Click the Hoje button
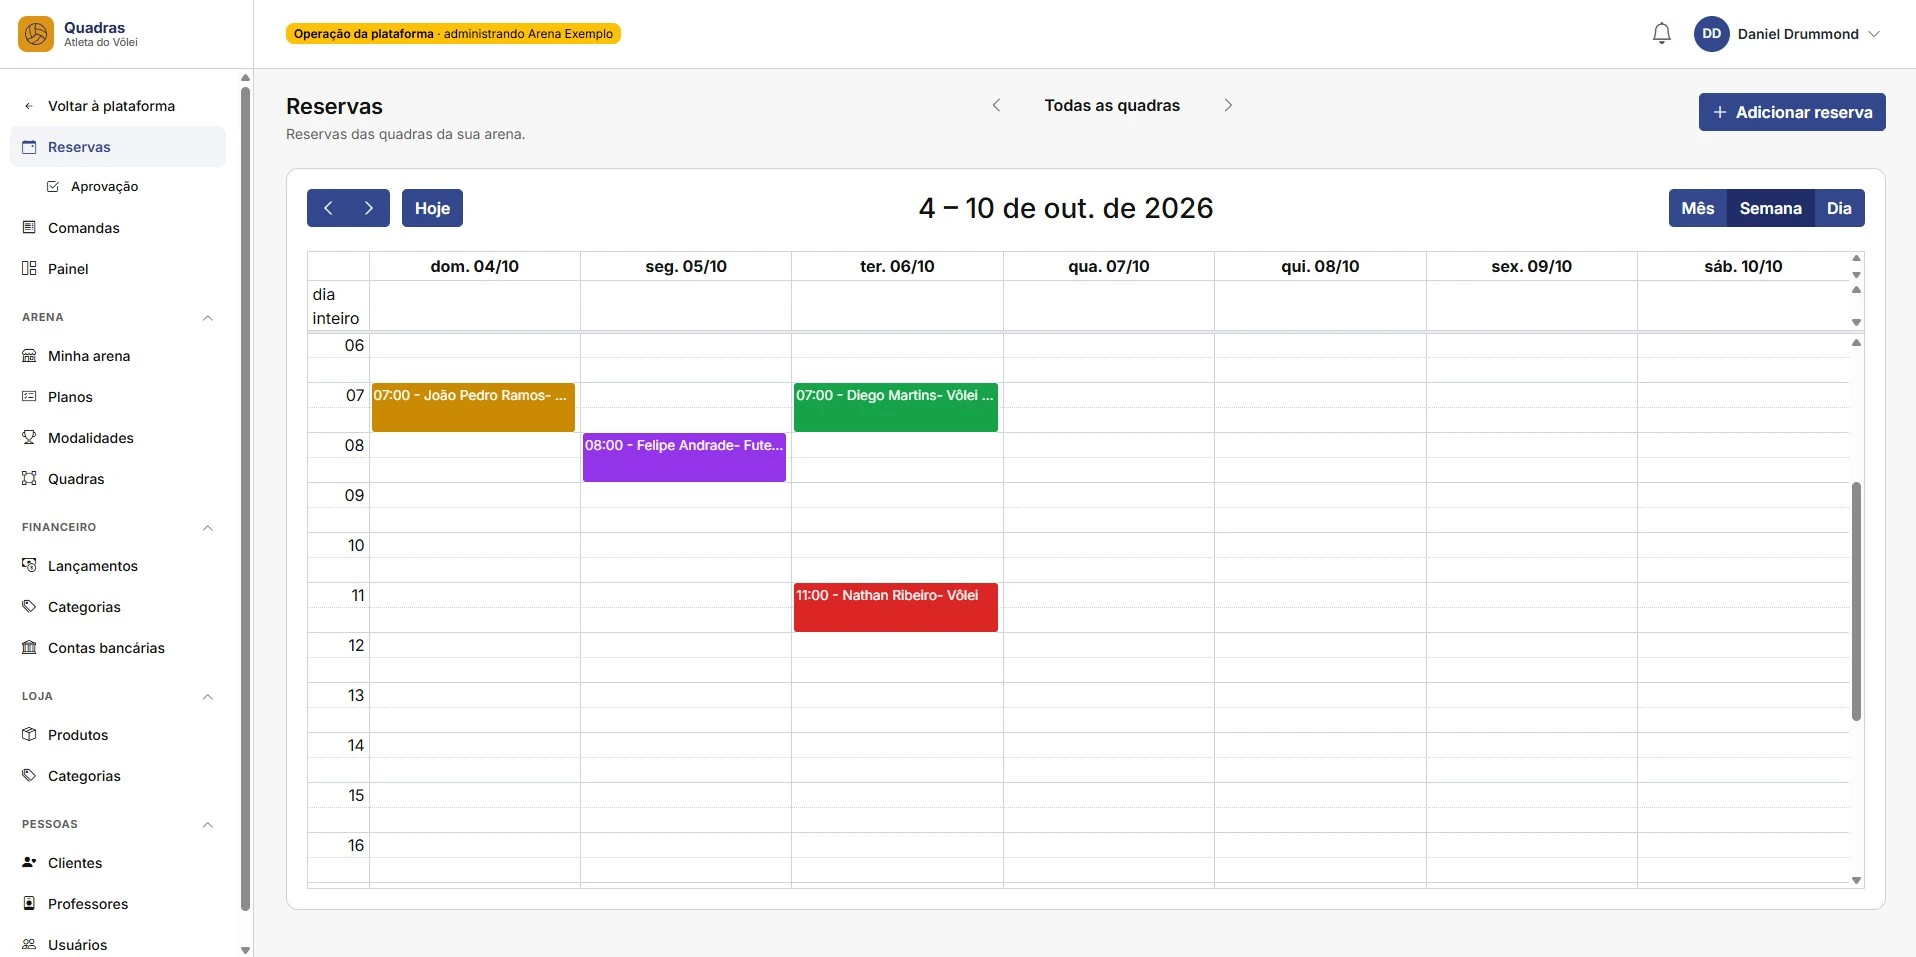Screen dimensions: 1916x957 (x=432, y=208)
